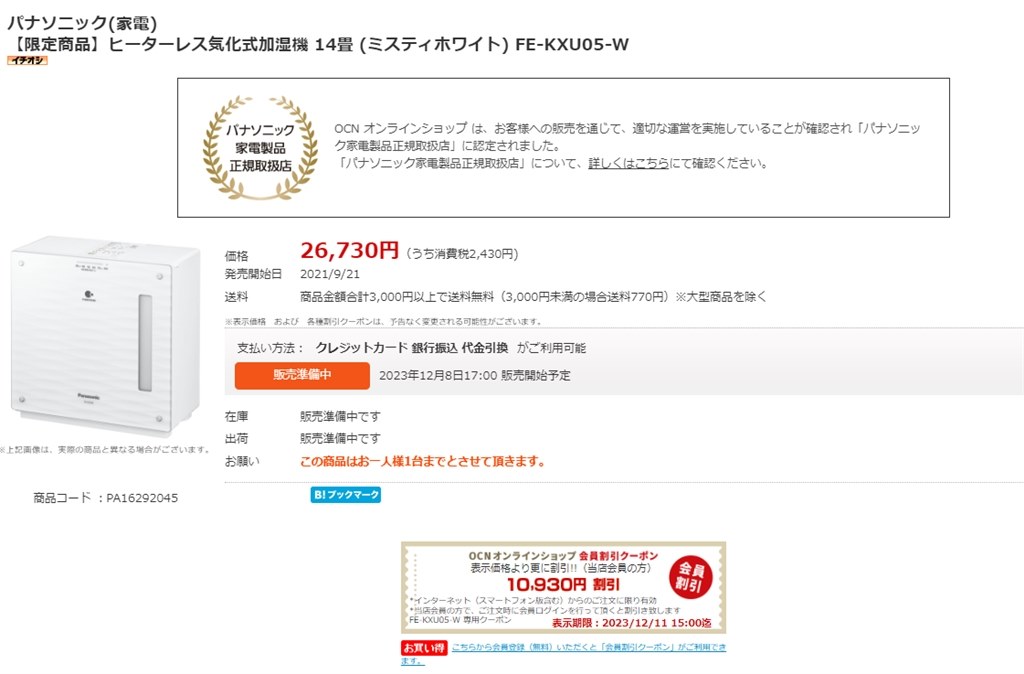Click the coupon expiry 2023/12/11 15:00 text
This screenshot has width=1024, height=674.
(x=632, y=623)
